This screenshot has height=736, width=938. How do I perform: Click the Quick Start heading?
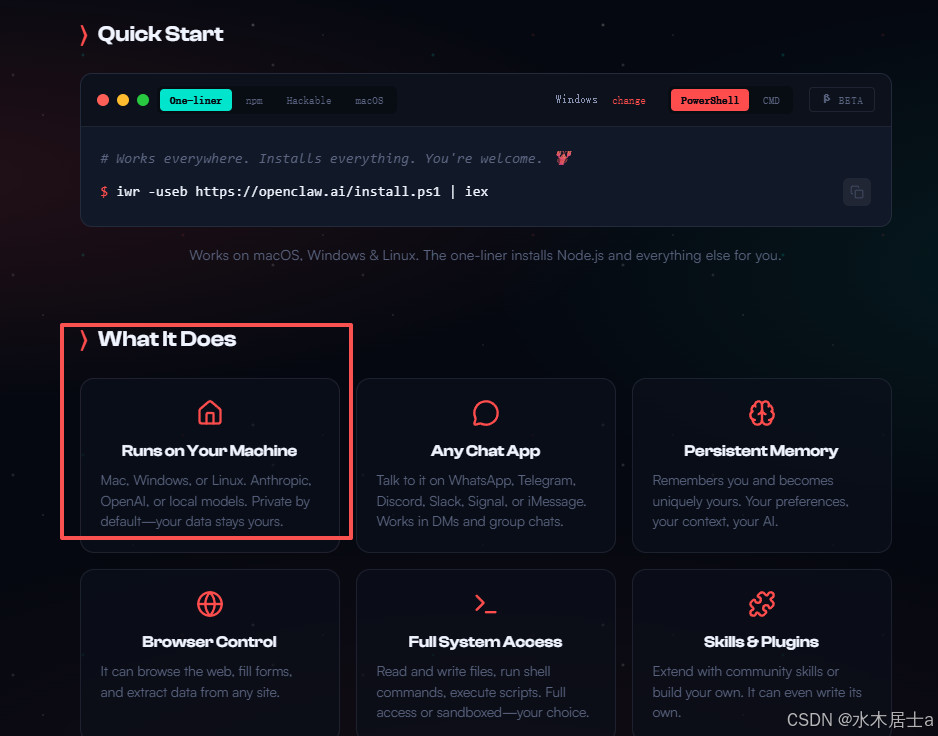click(x=160, y=34)
